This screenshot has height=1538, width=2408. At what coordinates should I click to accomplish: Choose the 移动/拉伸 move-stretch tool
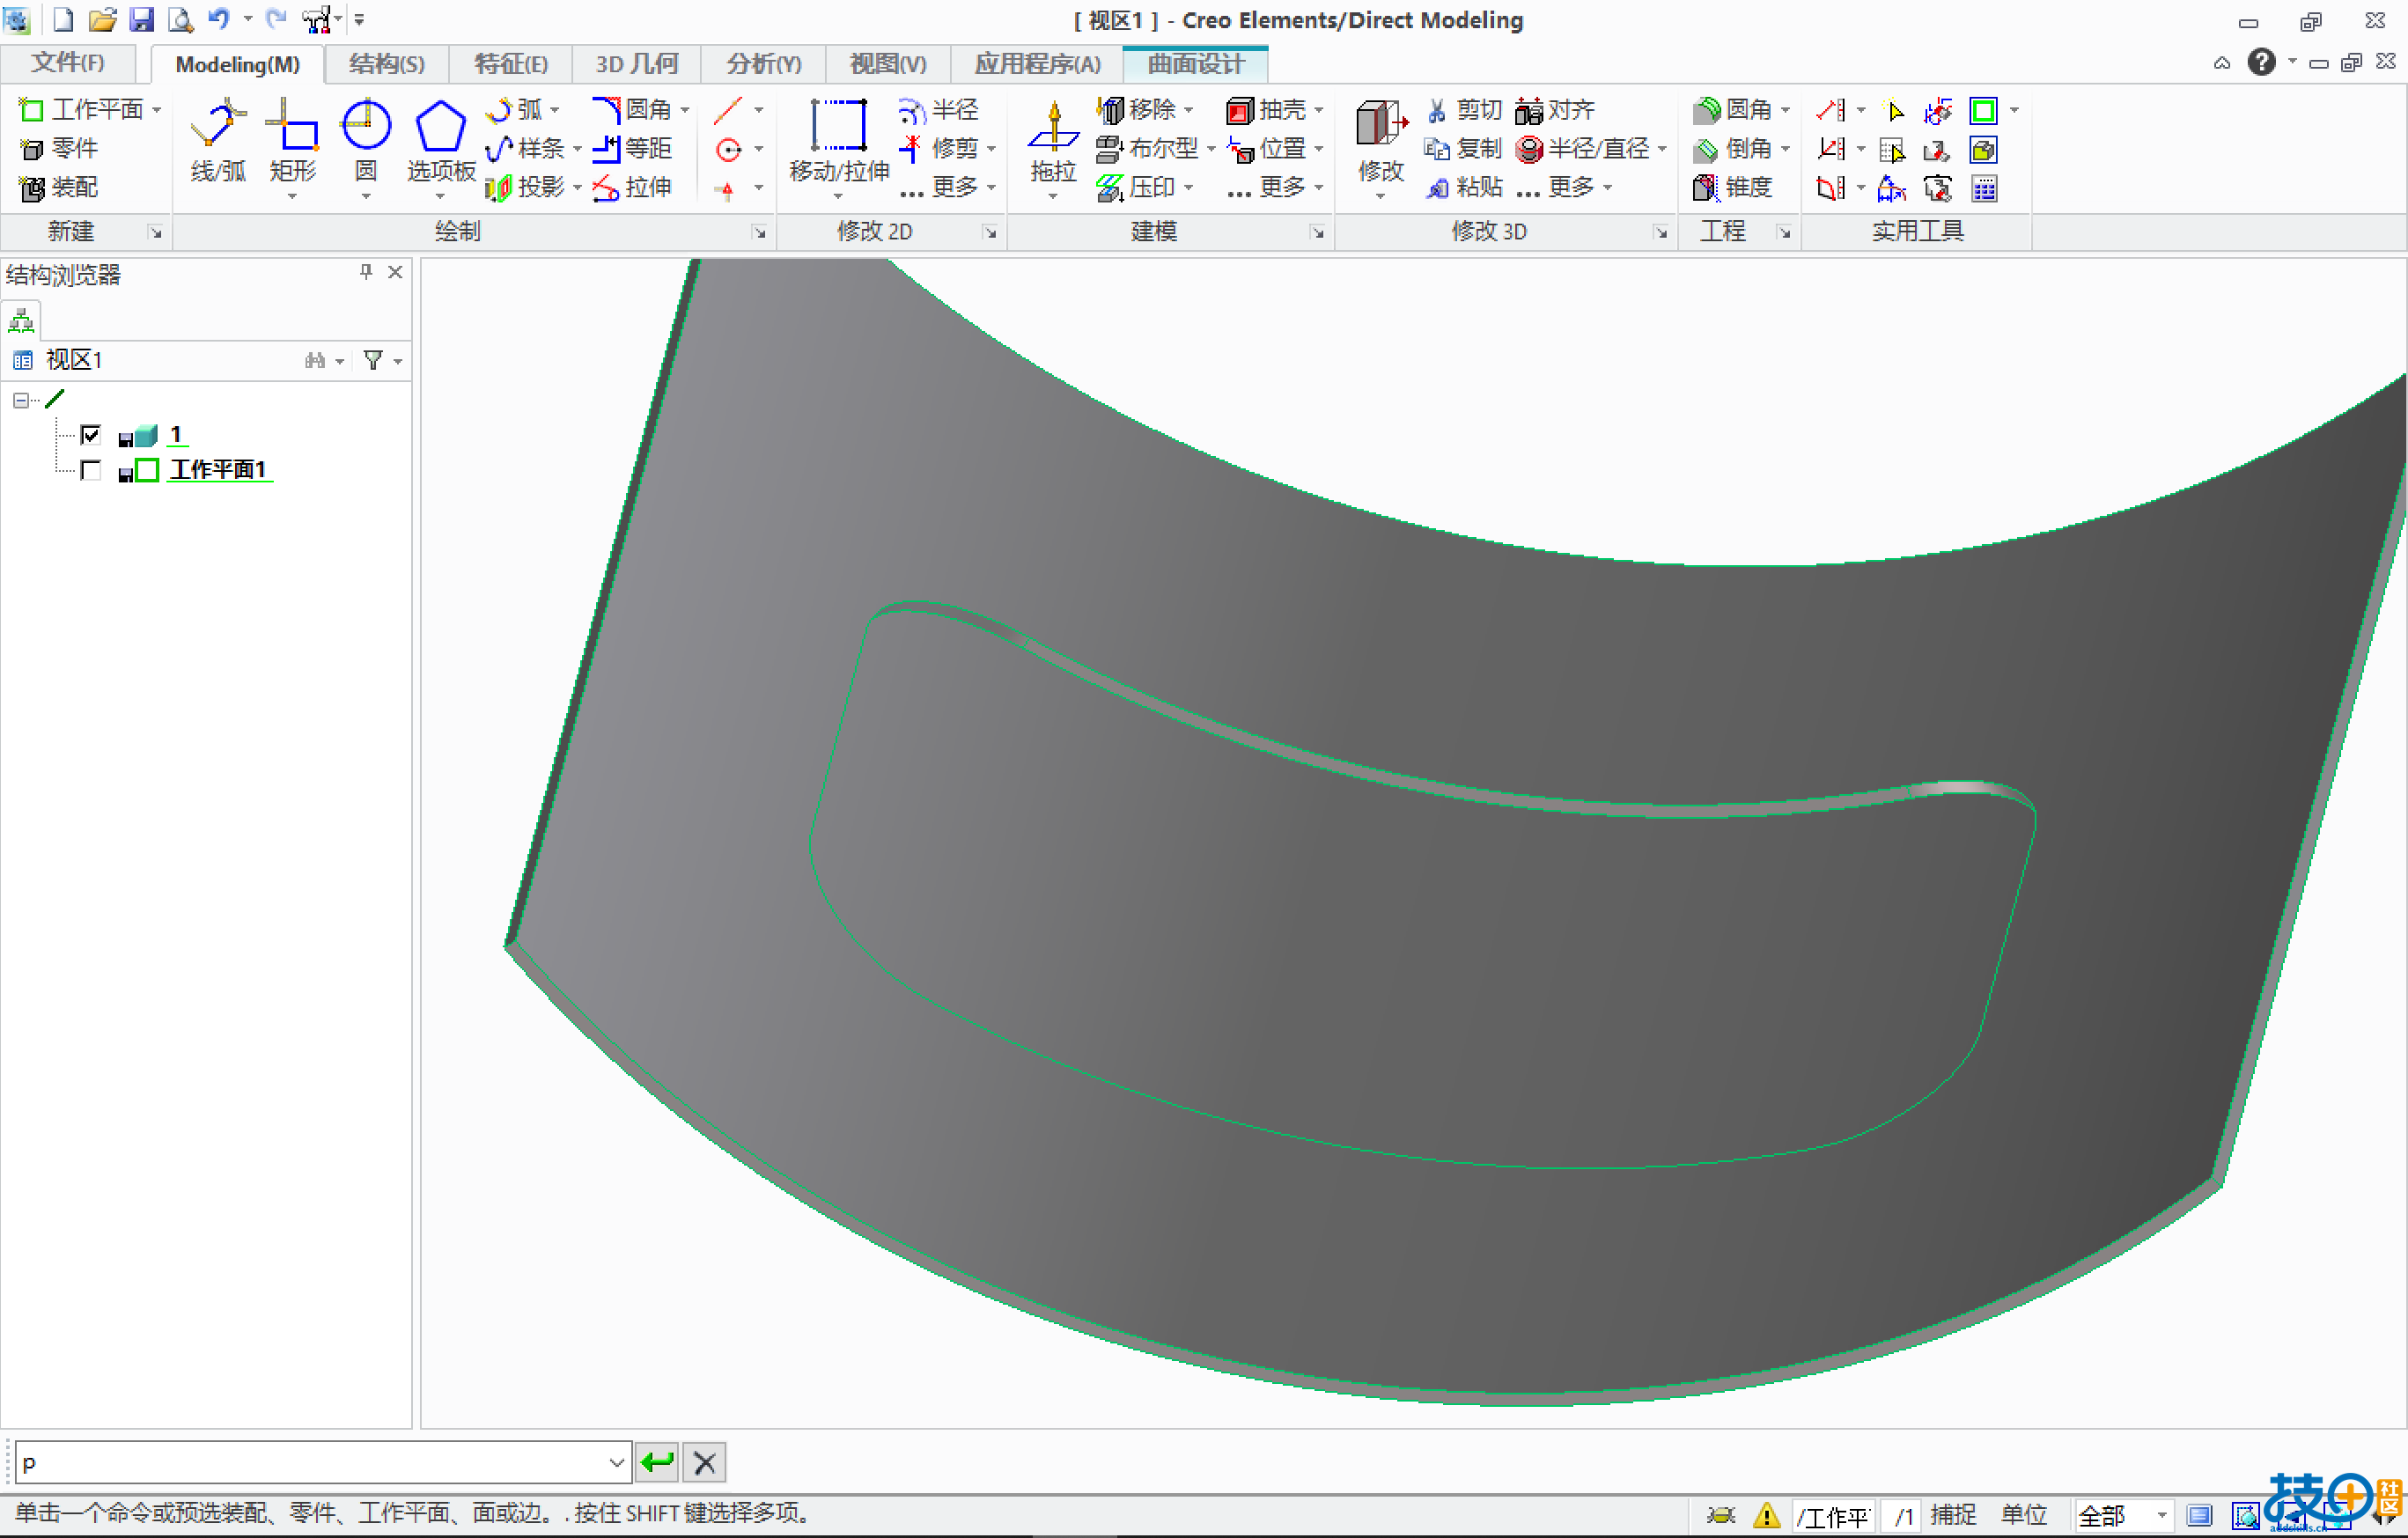point(838,140)
